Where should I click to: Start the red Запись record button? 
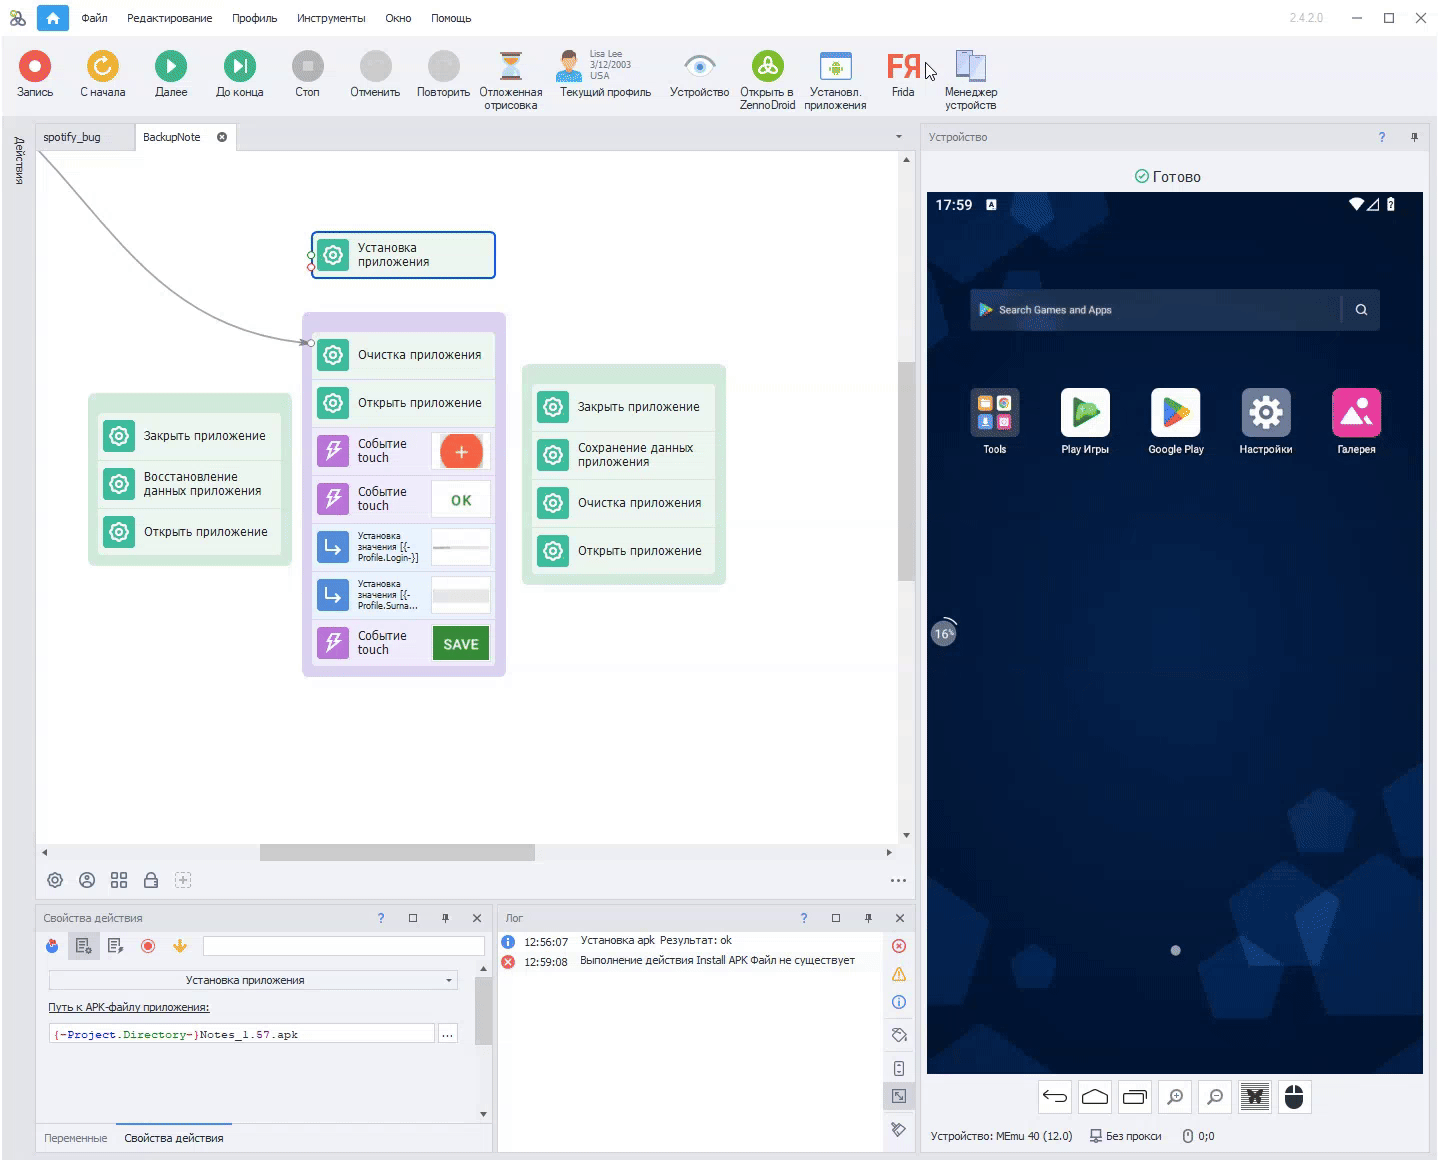tap(35, 67)
